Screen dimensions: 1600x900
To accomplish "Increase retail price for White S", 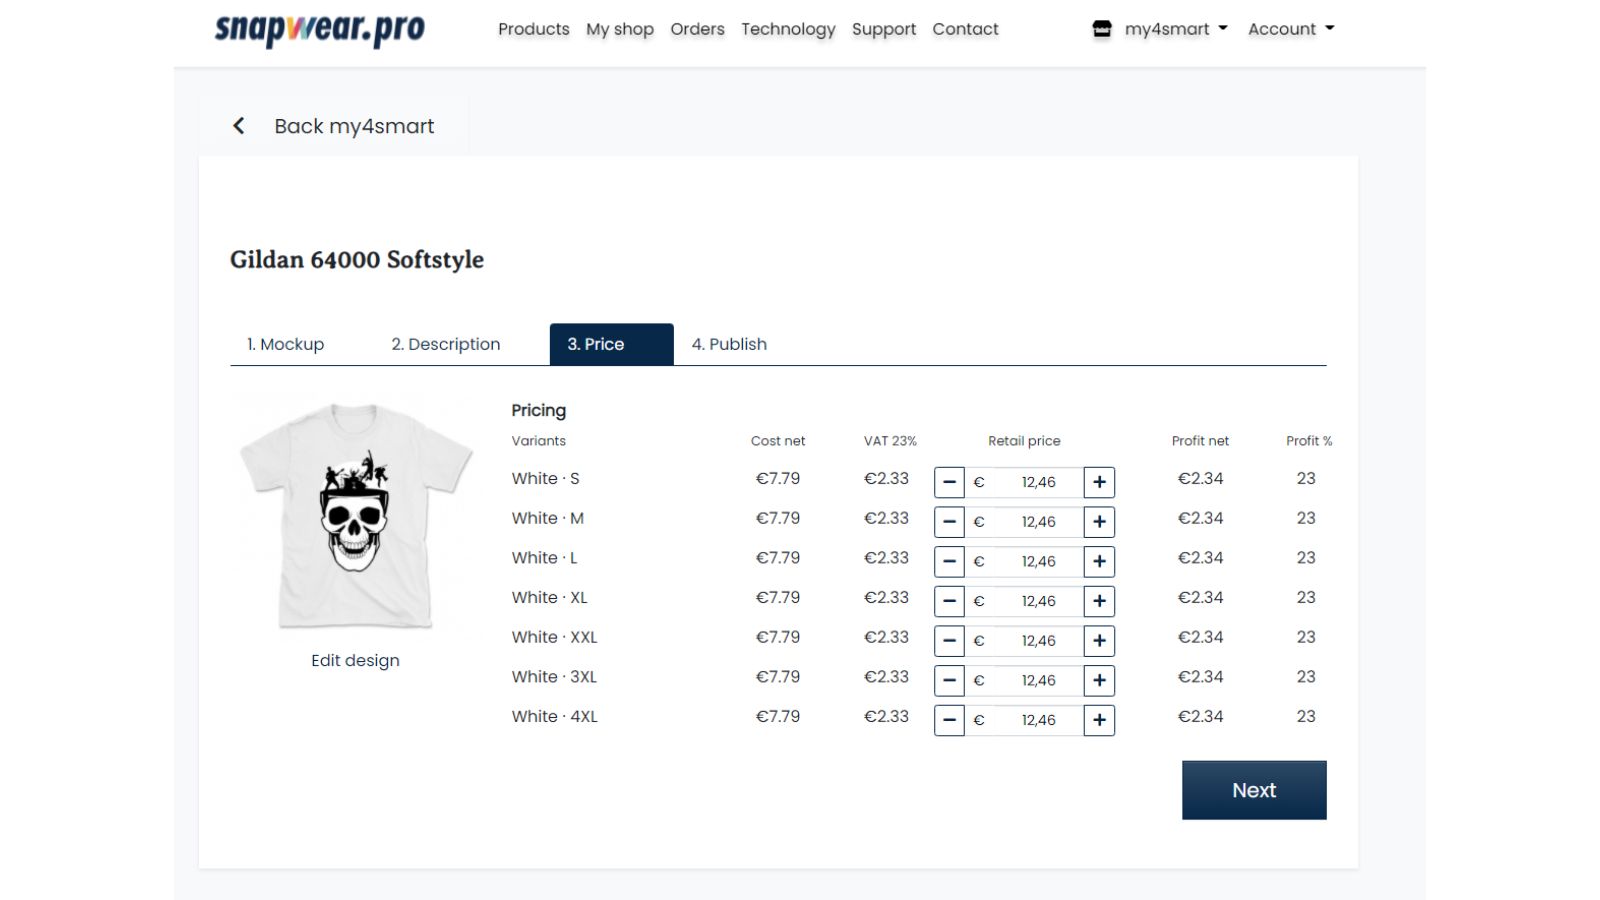I will coord(1099,482).
